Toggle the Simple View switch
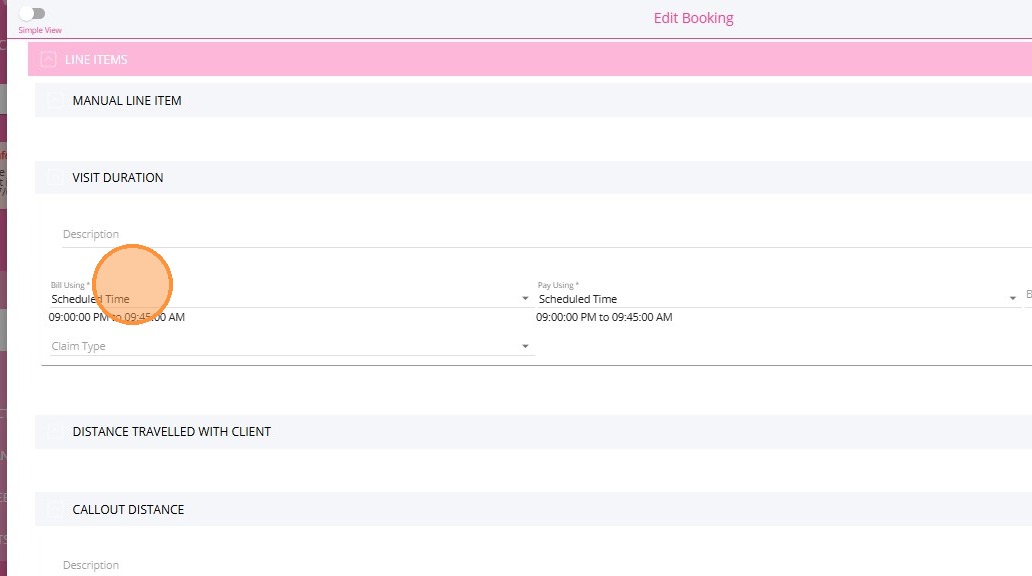The width and height of the screenshot is (1032, 576). [32, 13]
